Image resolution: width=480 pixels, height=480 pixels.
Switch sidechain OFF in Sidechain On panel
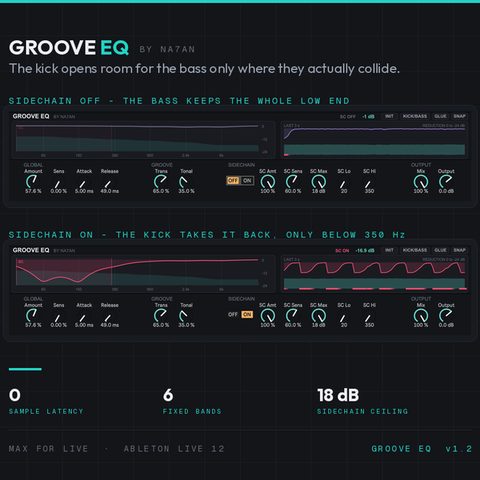coord(233,314)
